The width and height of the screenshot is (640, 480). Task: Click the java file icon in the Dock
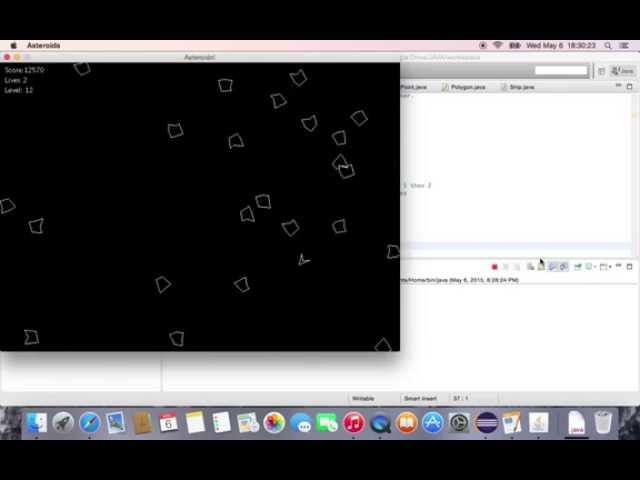pyautogui.click(x=576, y=422)
